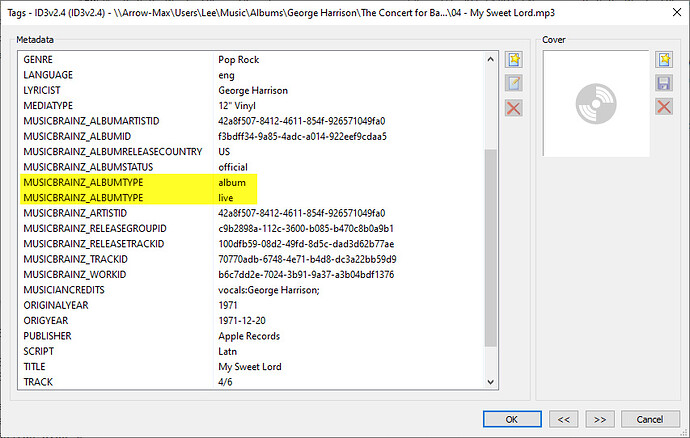
Task: Save cover to file icon
Action: [x=664, y=83]
